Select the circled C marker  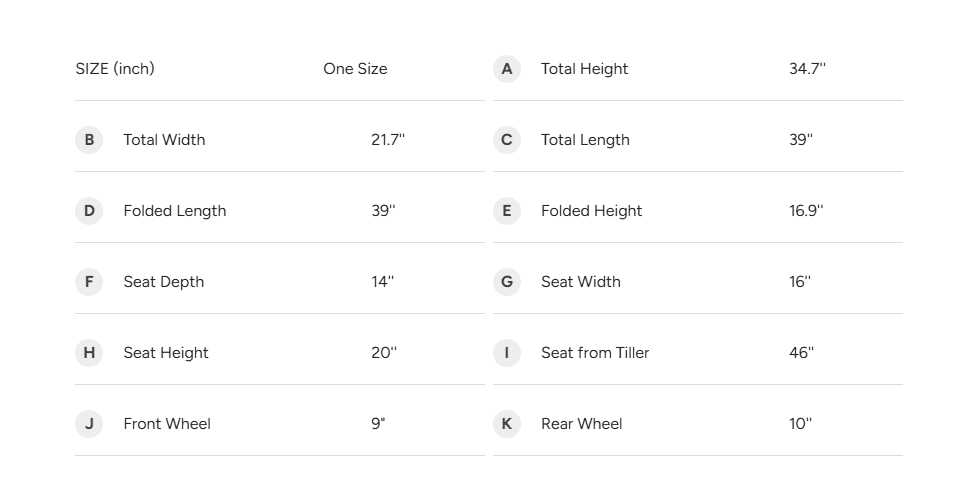tap(506, 140)
